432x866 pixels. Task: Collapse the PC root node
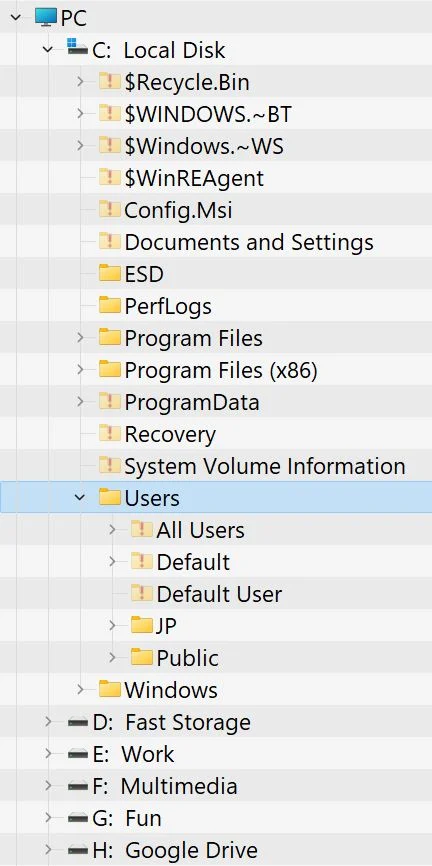click(15, 17)
